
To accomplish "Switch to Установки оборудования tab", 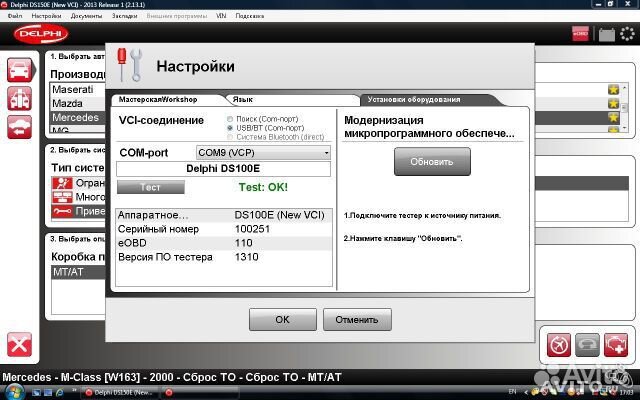I will pos(414,100).
